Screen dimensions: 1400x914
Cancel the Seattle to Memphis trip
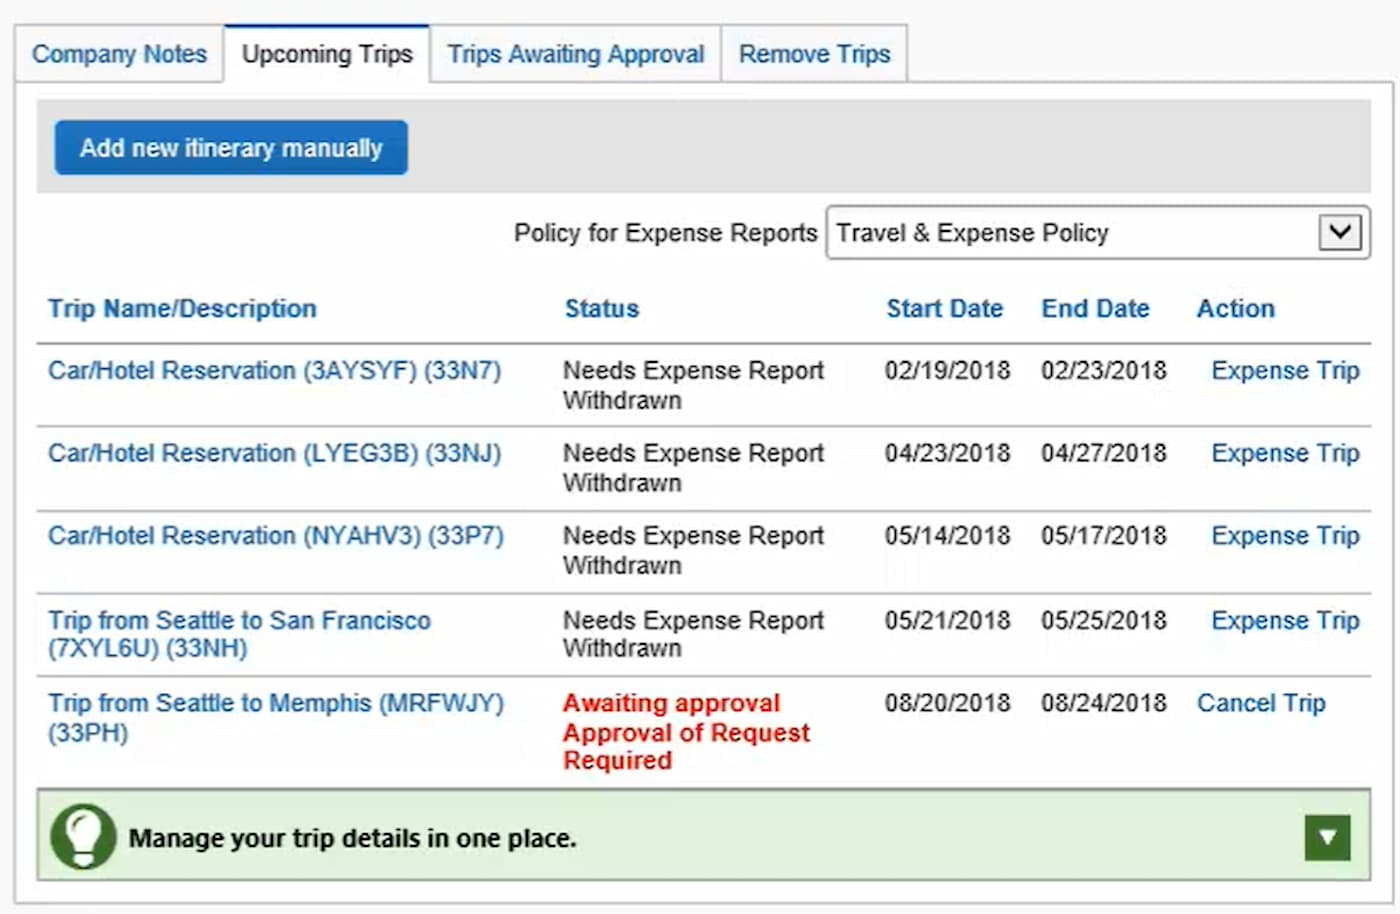click(x=1261, y=703)
